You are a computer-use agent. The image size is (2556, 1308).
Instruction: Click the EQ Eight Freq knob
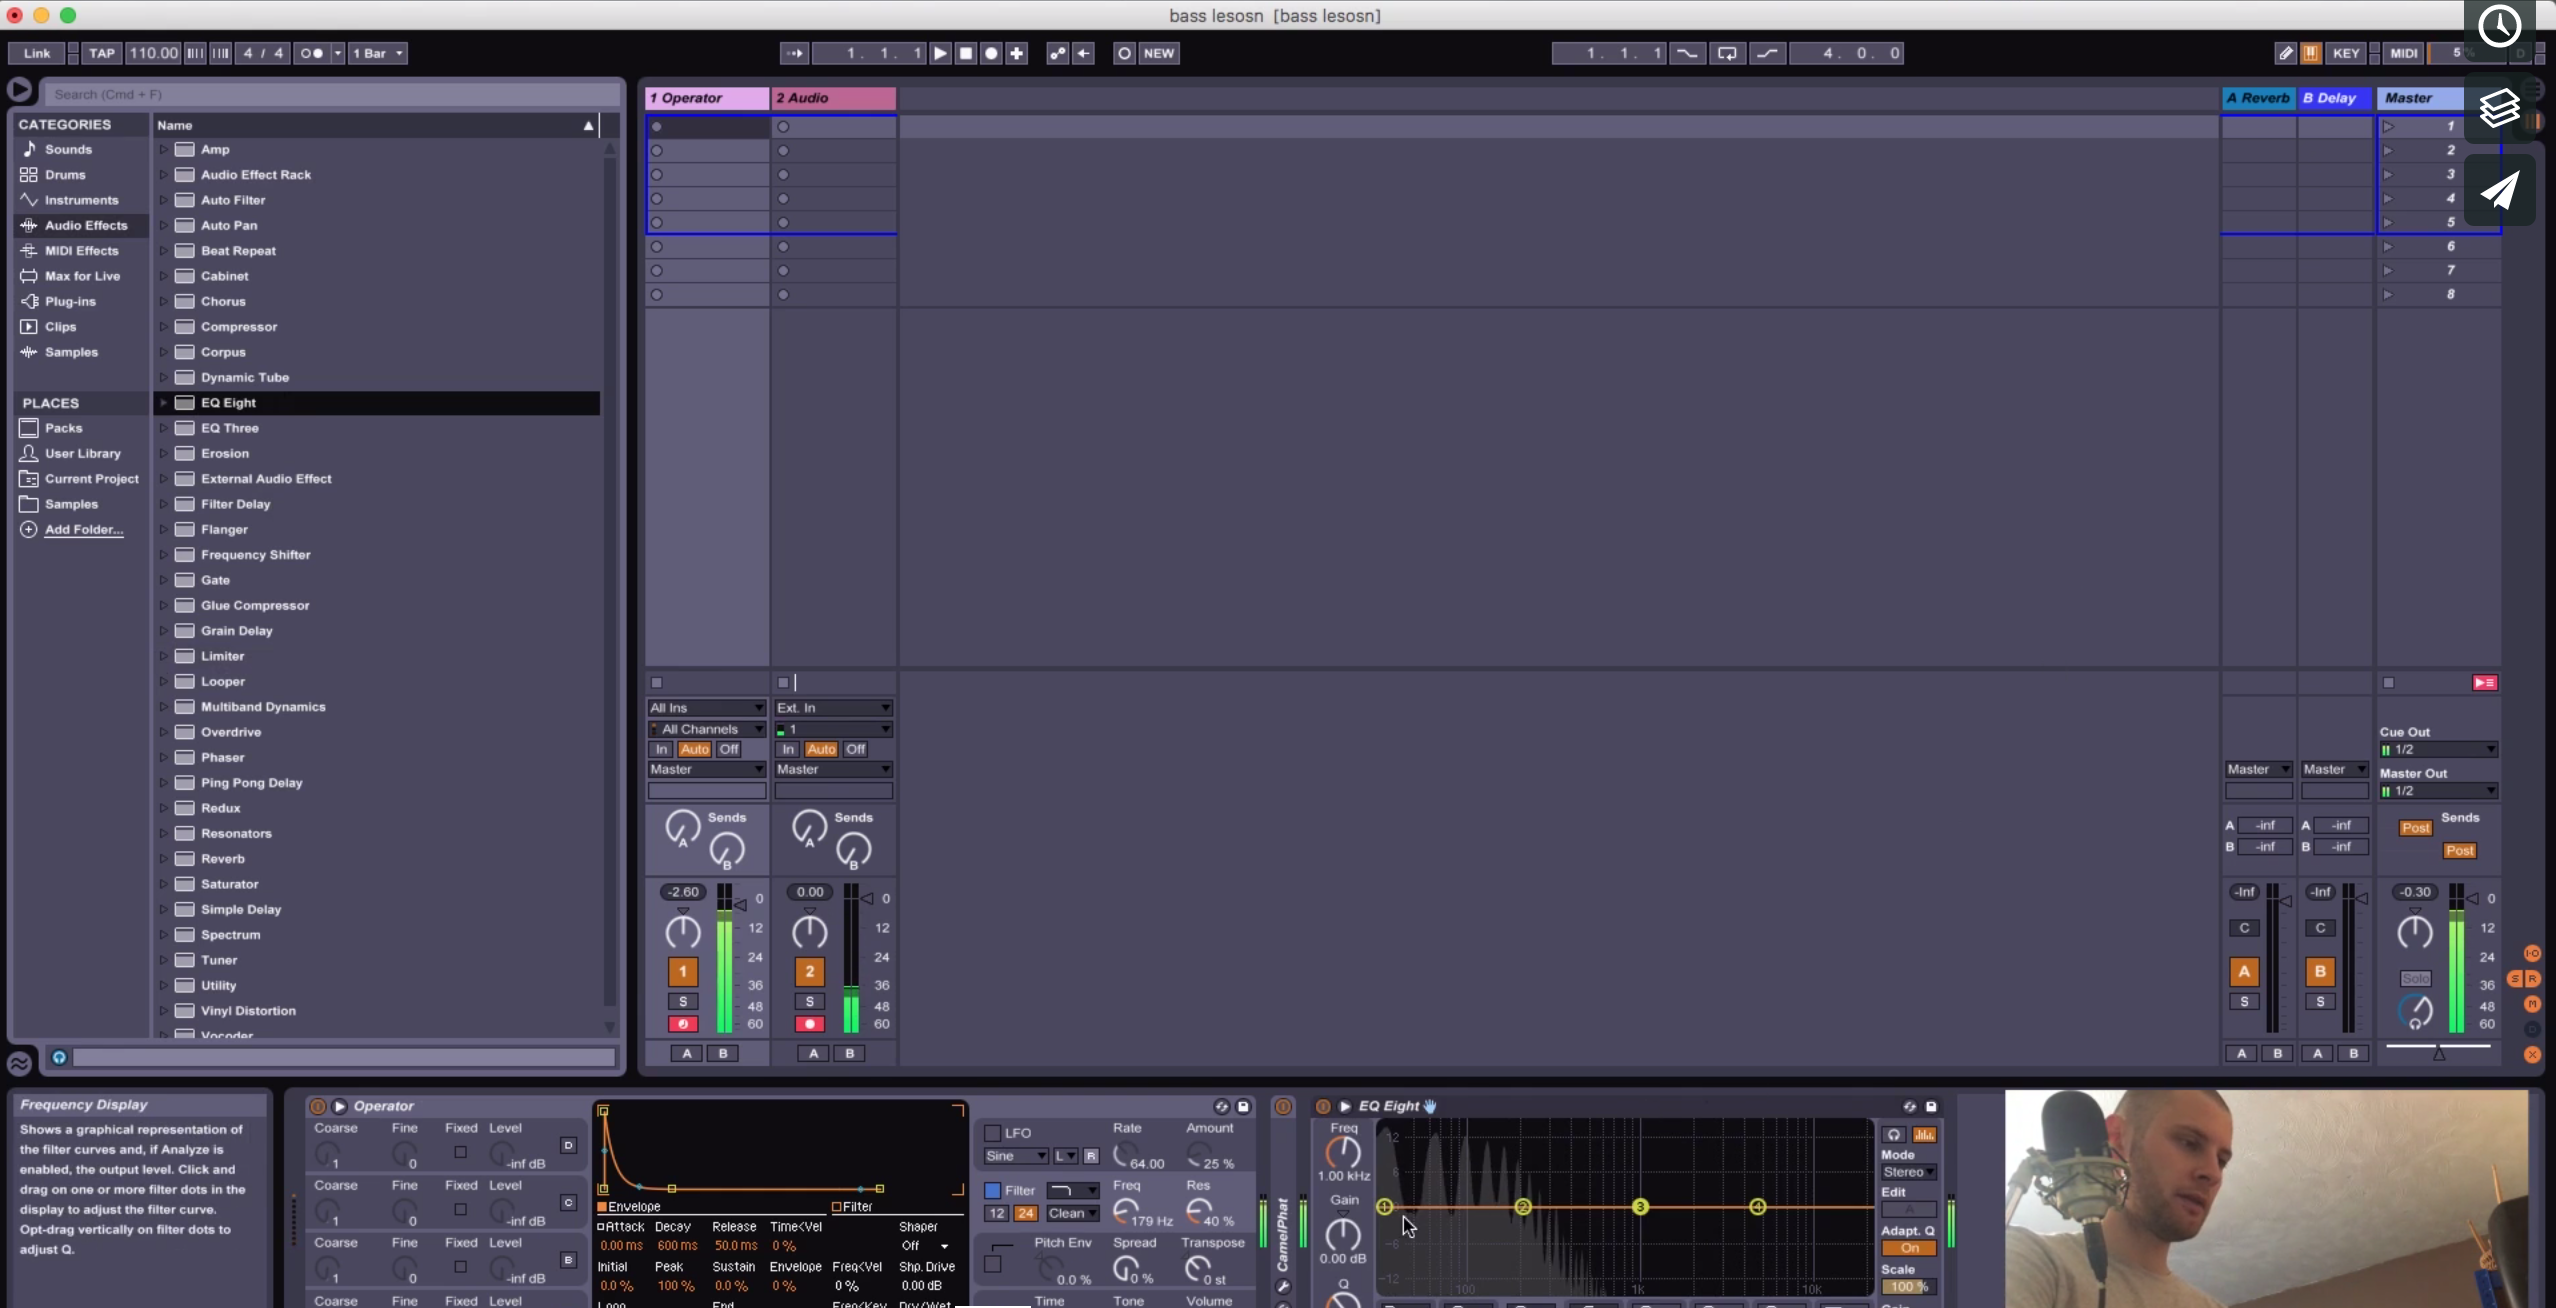(1343, 1152)
